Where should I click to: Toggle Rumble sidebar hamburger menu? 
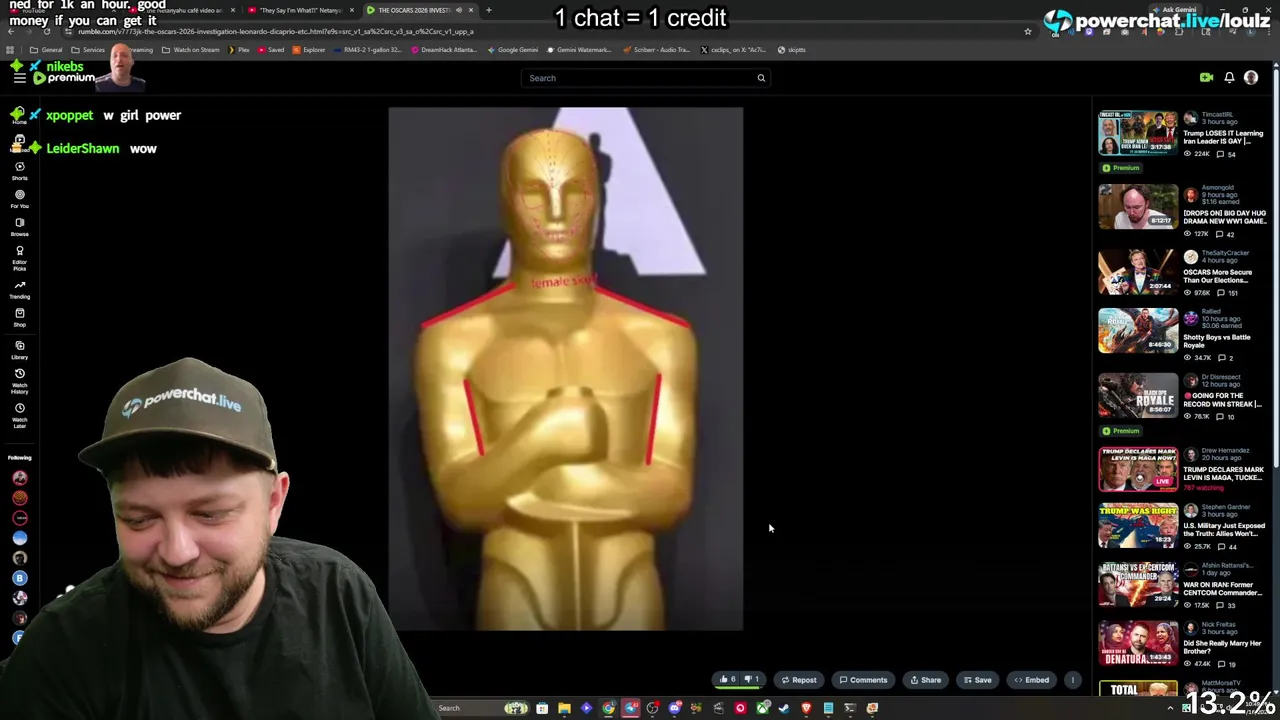(19, 77)
